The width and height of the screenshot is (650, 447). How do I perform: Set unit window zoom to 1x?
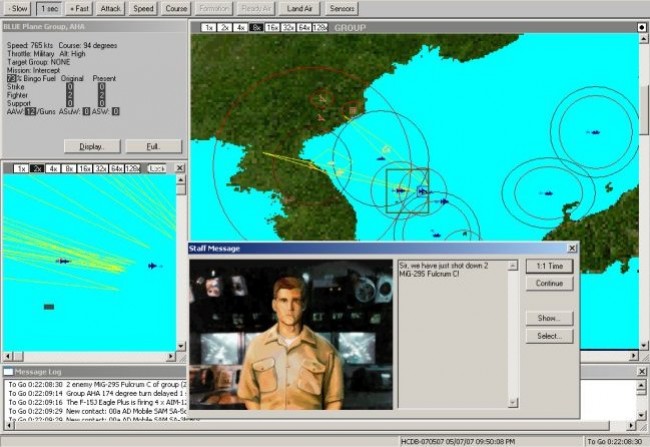[21, 168]
